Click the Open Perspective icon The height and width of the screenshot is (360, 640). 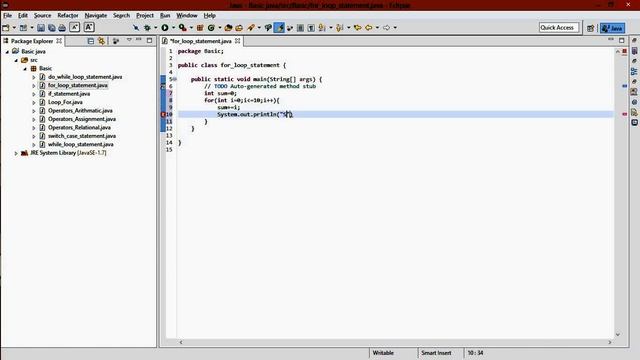click(x=590, y=28)
